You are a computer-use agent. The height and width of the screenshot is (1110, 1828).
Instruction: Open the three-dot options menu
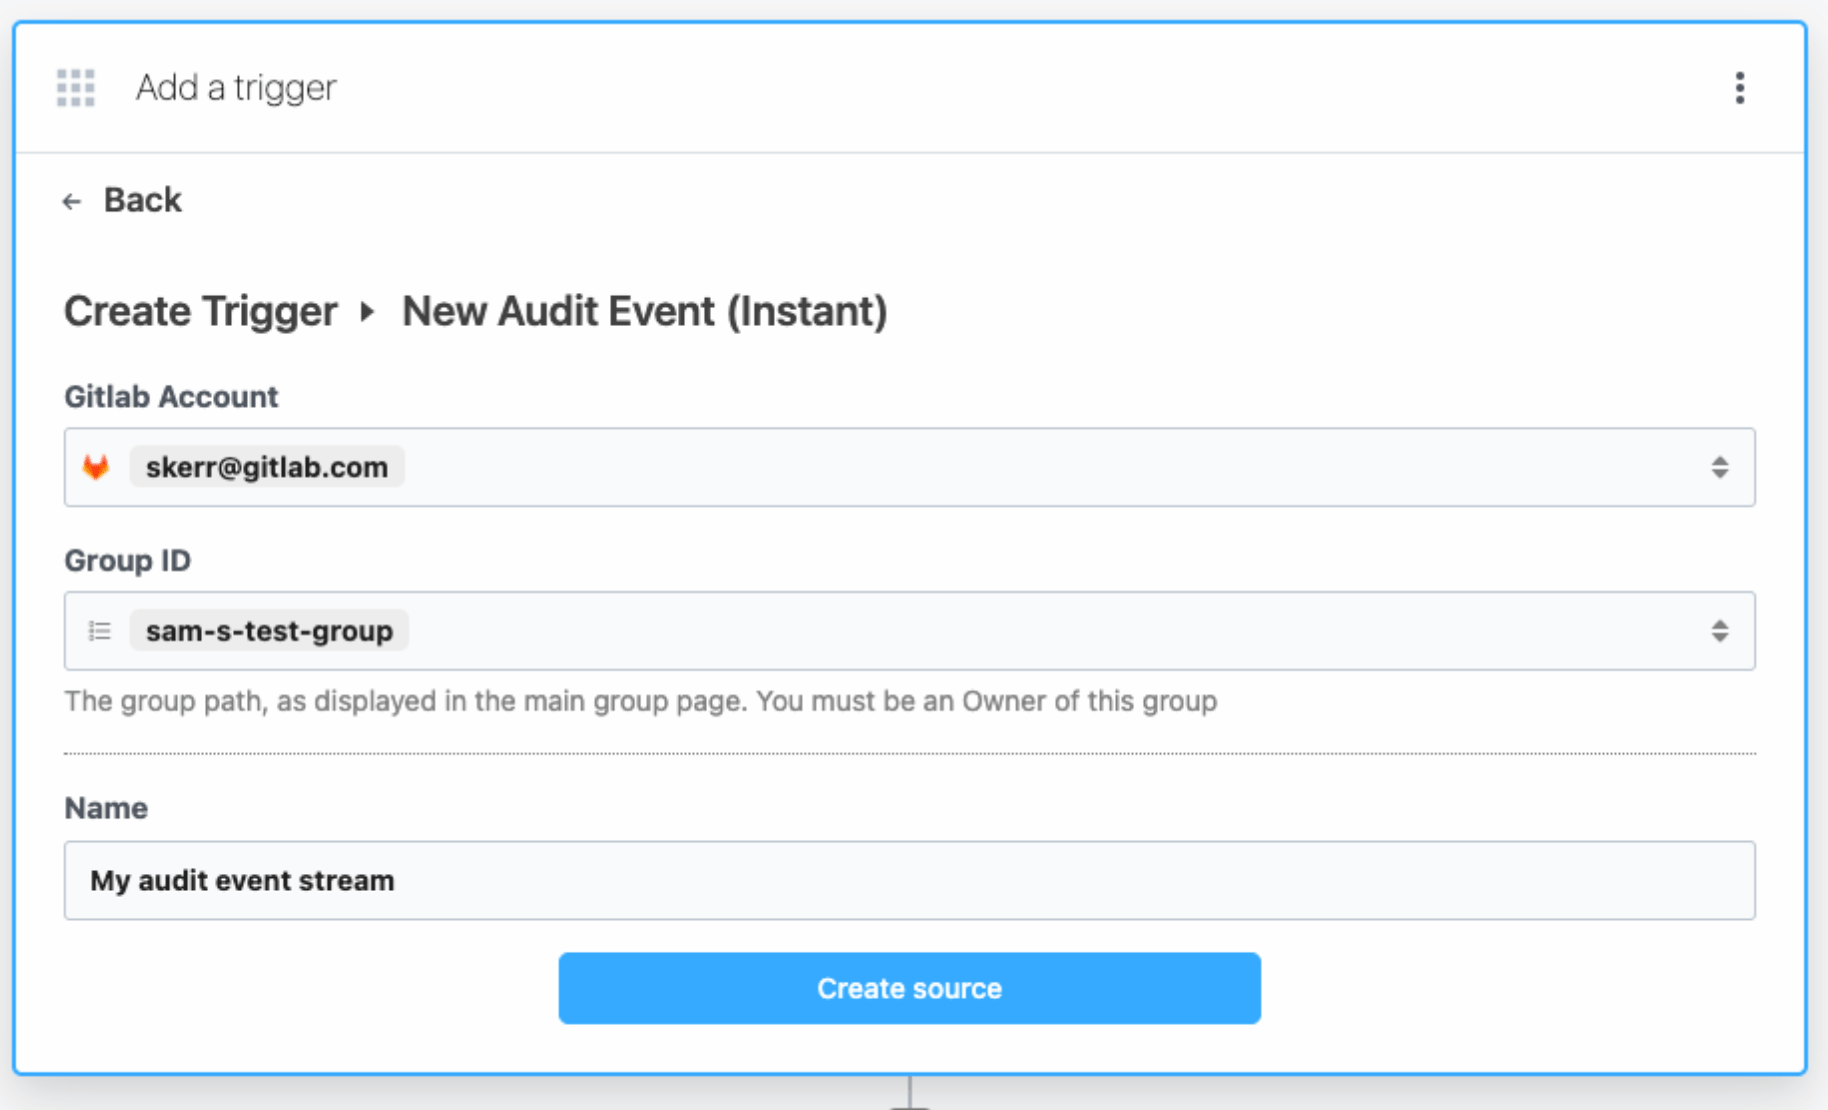(x=1740, y=88)
